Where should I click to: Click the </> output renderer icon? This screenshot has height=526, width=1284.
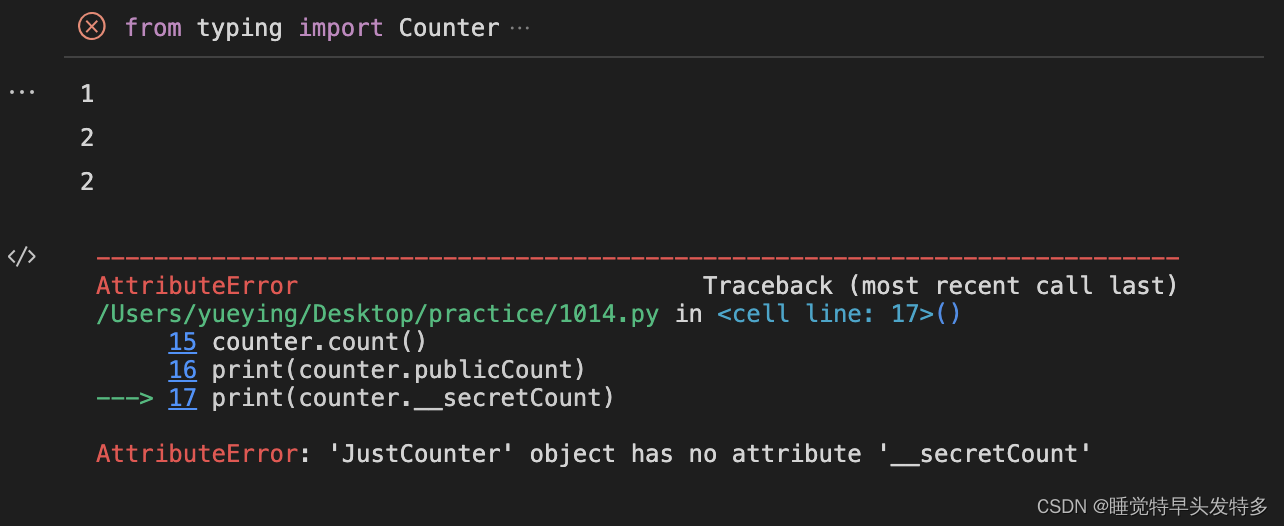(x=22, y=256)
